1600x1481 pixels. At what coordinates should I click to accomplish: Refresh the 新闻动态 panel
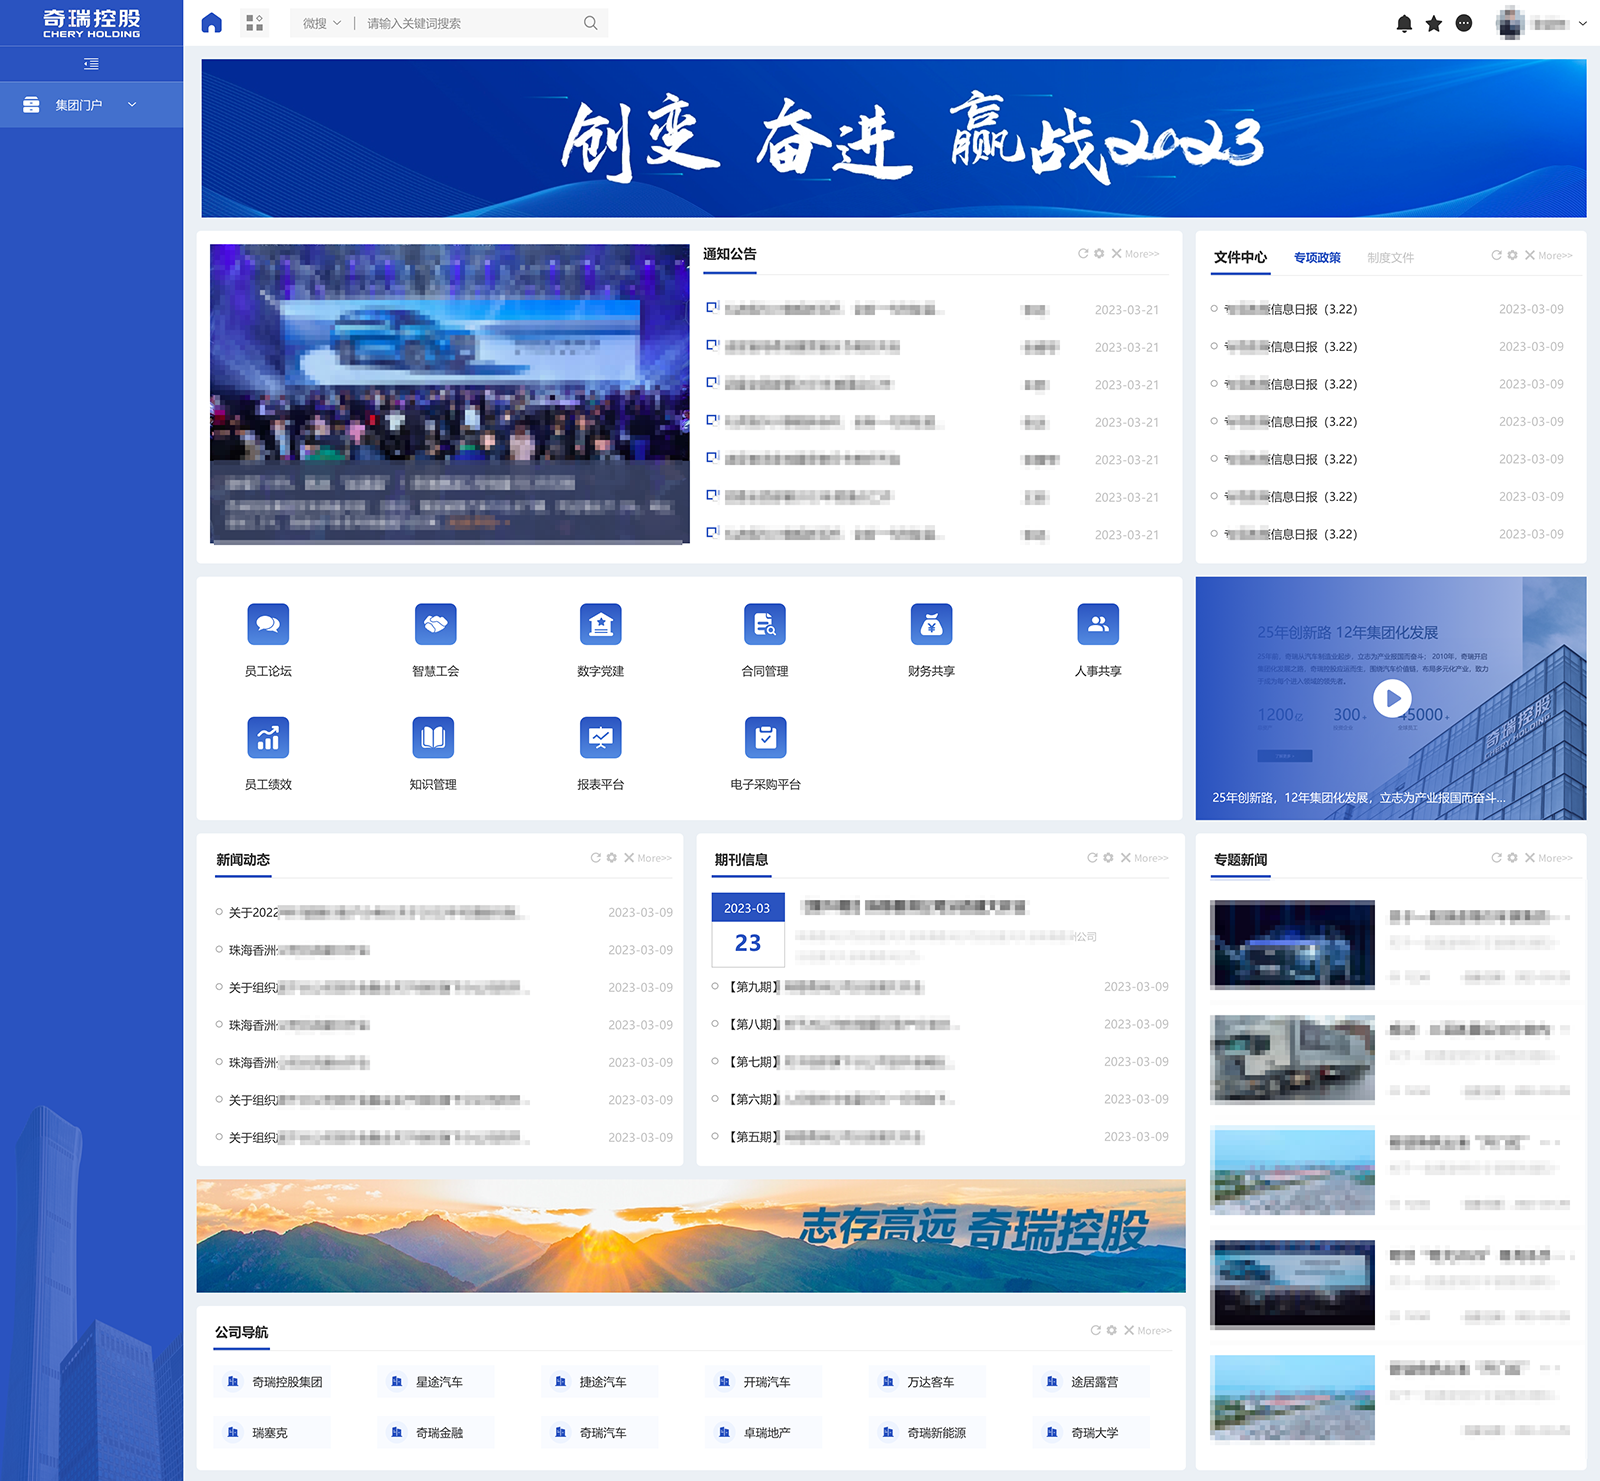pyautogui.click(x=596, y=858)
